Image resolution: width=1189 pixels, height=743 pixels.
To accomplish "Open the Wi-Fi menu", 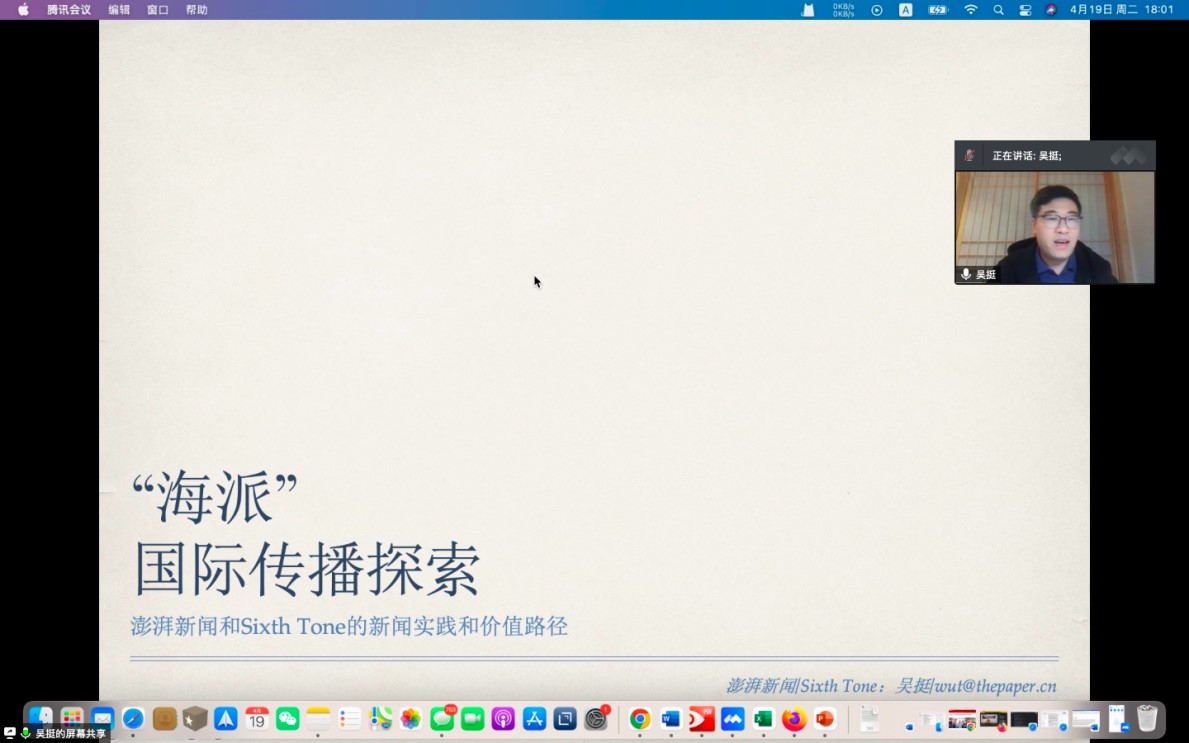I will [971, 10].
